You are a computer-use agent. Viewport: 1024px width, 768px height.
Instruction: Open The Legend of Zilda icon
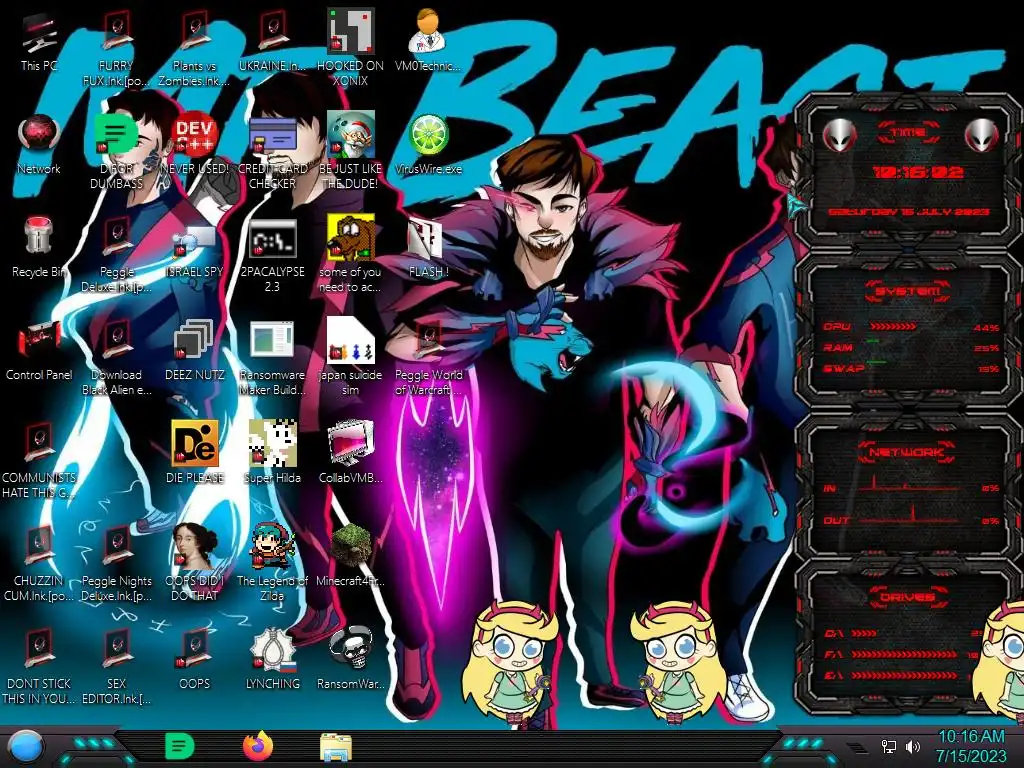pos(272,546)
